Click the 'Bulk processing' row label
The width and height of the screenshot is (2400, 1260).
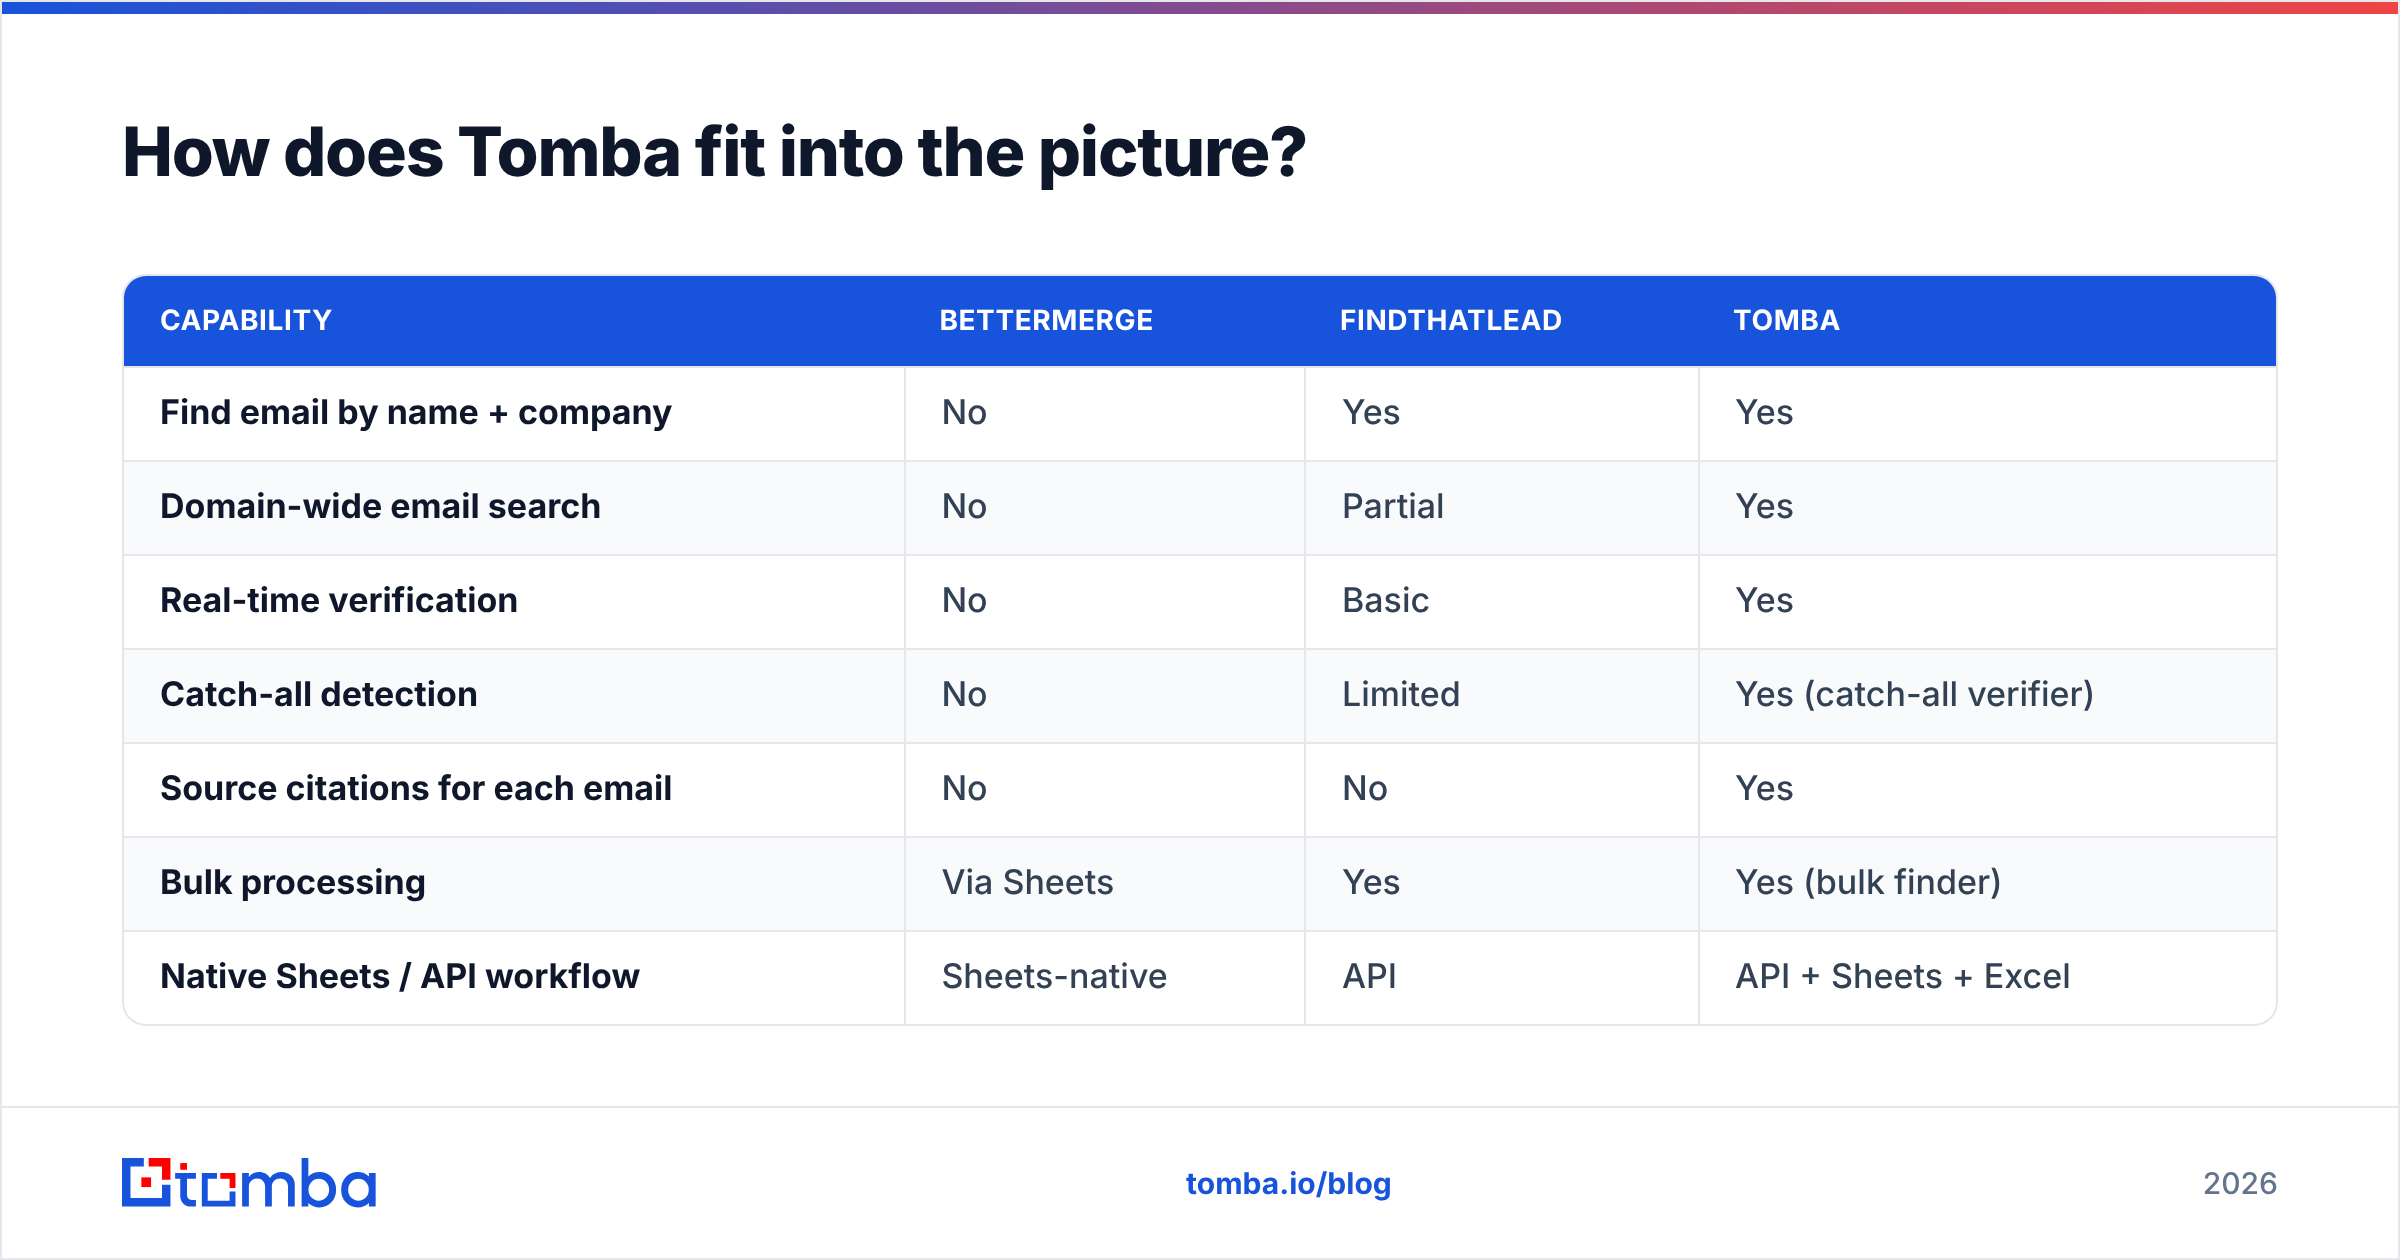pyautogui.click(x=293, y=883)
